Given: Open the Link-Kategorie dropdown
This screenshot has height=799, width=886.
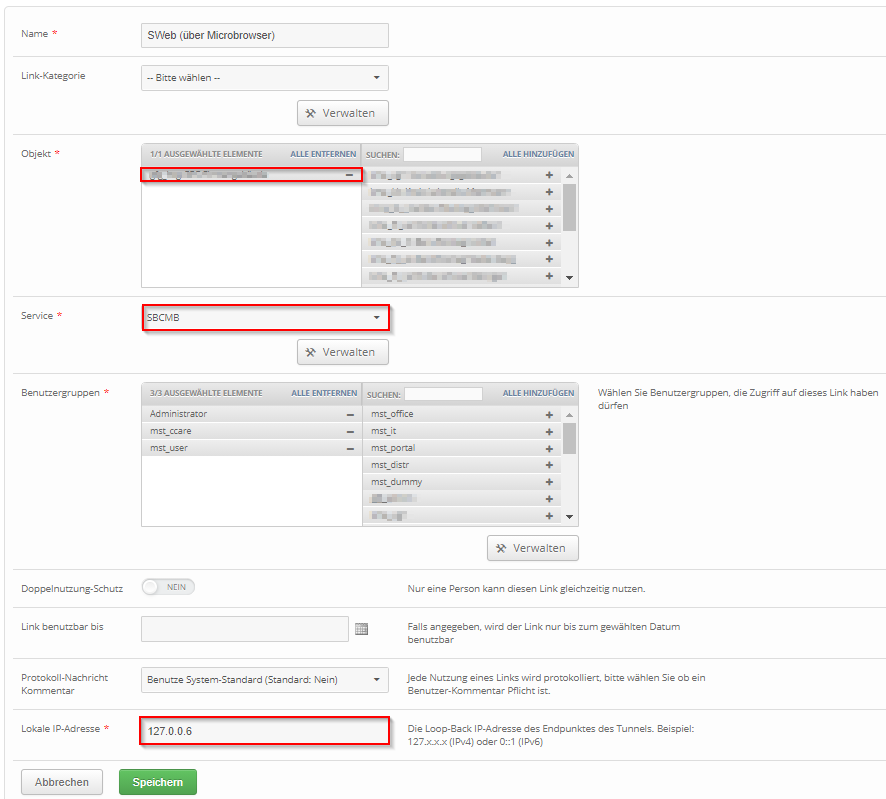Looking at the screenshot, I should click(264, 78).
